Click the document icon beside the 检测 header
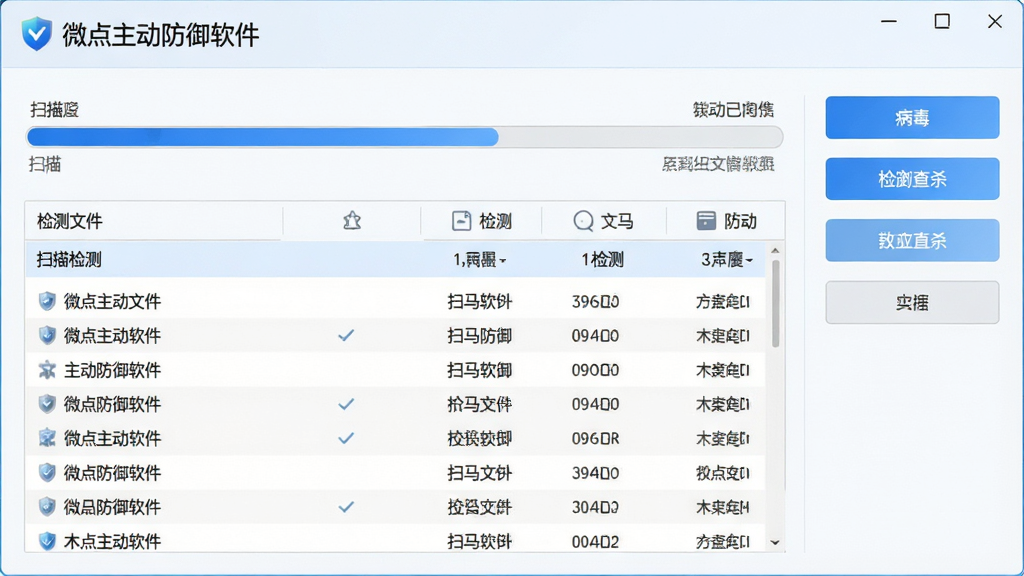This screenshot has width=1024, height=576. 461,221
